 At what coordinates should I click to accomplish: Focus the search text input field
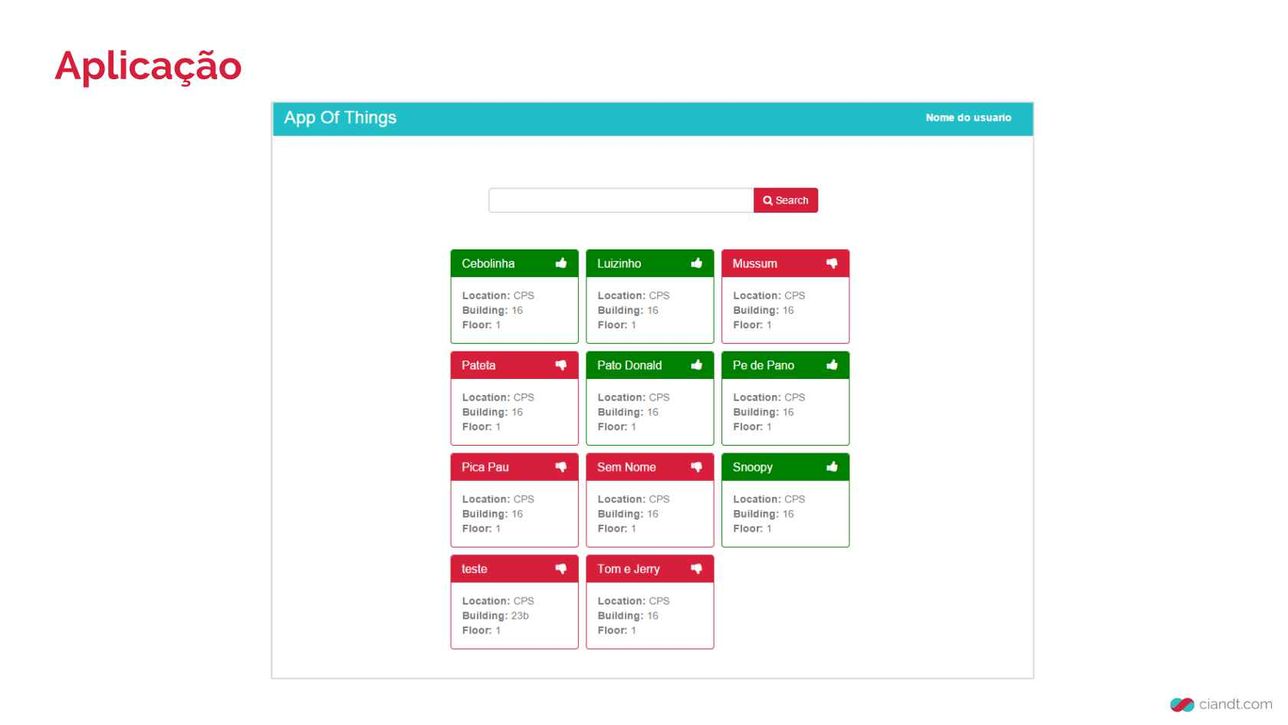621,200
